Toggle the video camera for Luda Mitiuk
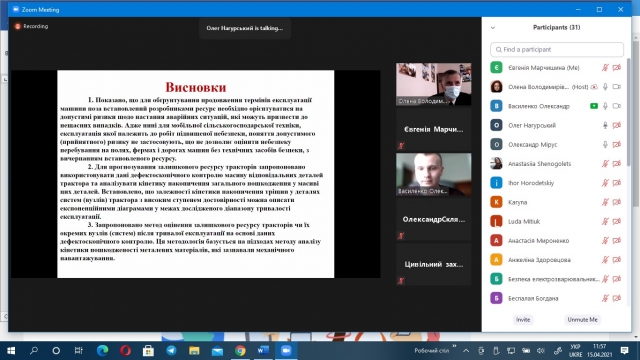 (617, 221)
